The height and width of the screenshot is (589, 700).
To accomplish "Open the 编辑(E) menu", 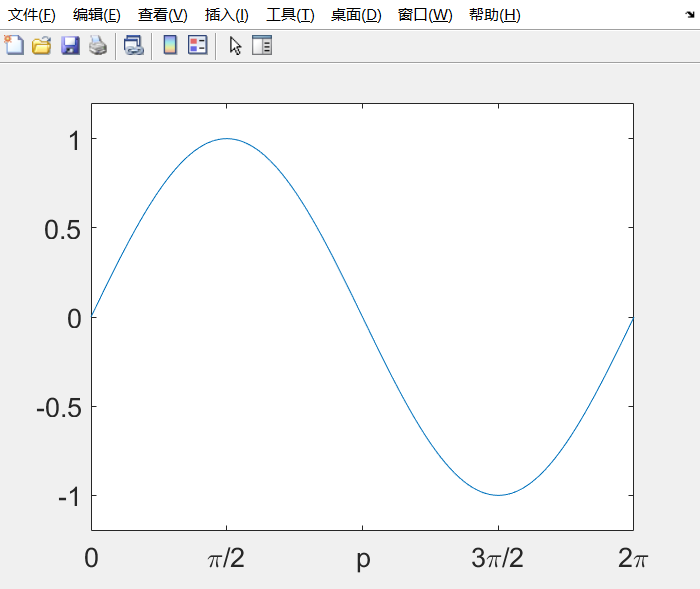I will [x=96, y=15].
